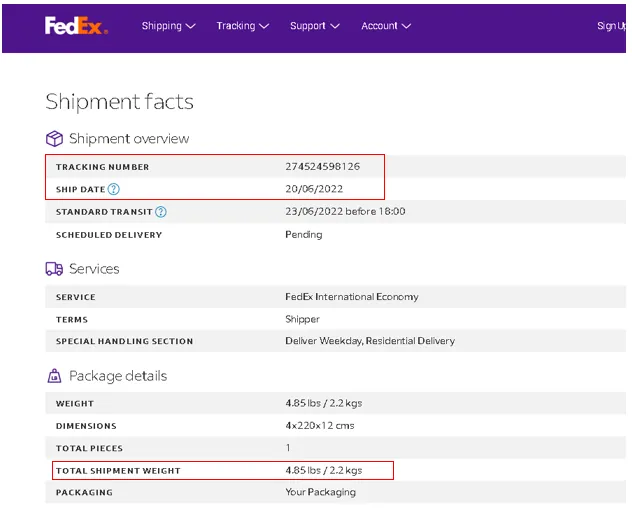The height and width of the screenshot is (511, 632).
Task: Click the Shipment overview box icon
Action: [x=54, y=139]
